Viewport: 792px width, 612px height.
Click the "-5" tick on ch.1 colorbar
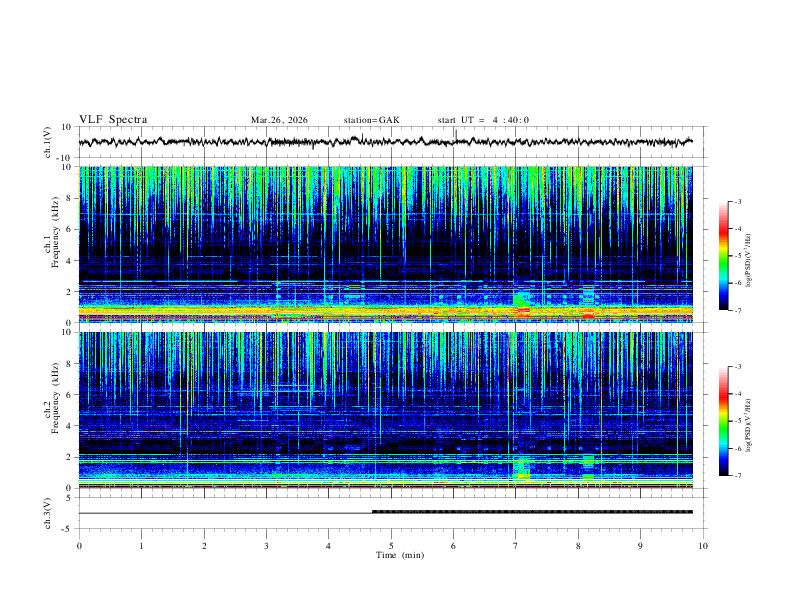(x=737, y=256)
